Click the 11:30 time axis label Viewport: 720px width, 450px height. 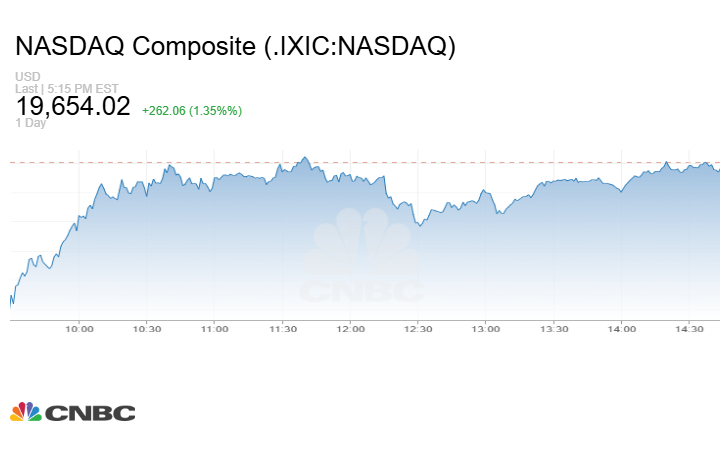(282, 329)
